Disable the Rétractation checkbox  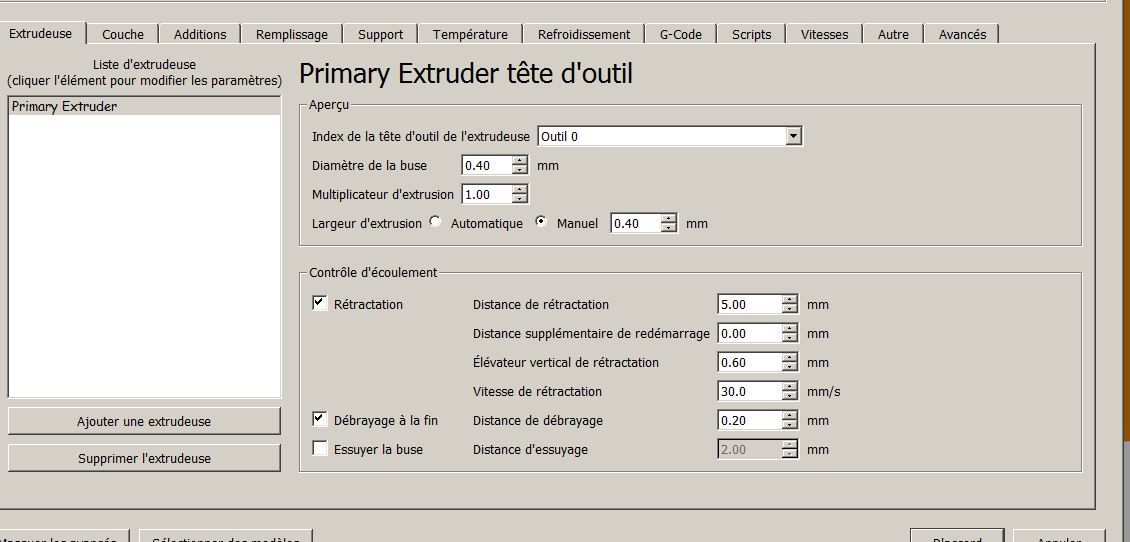[320, 303]
